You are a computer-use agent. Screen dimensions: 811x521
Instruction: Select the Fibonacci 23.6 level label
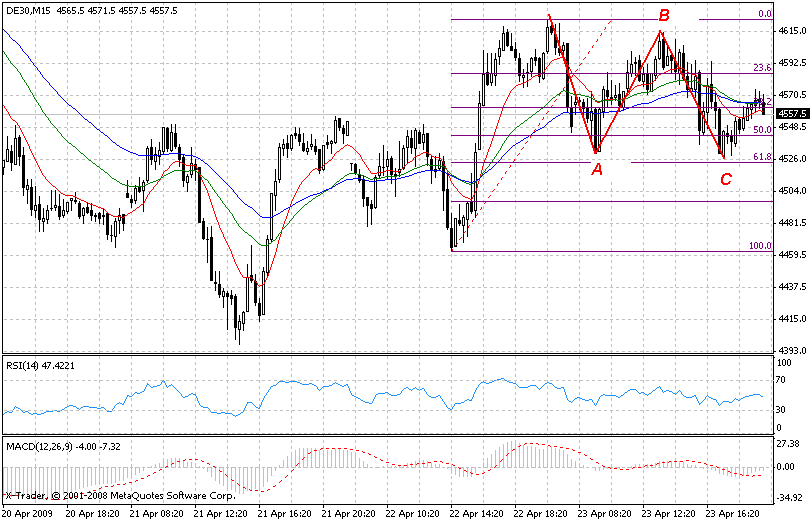[762, 68]
